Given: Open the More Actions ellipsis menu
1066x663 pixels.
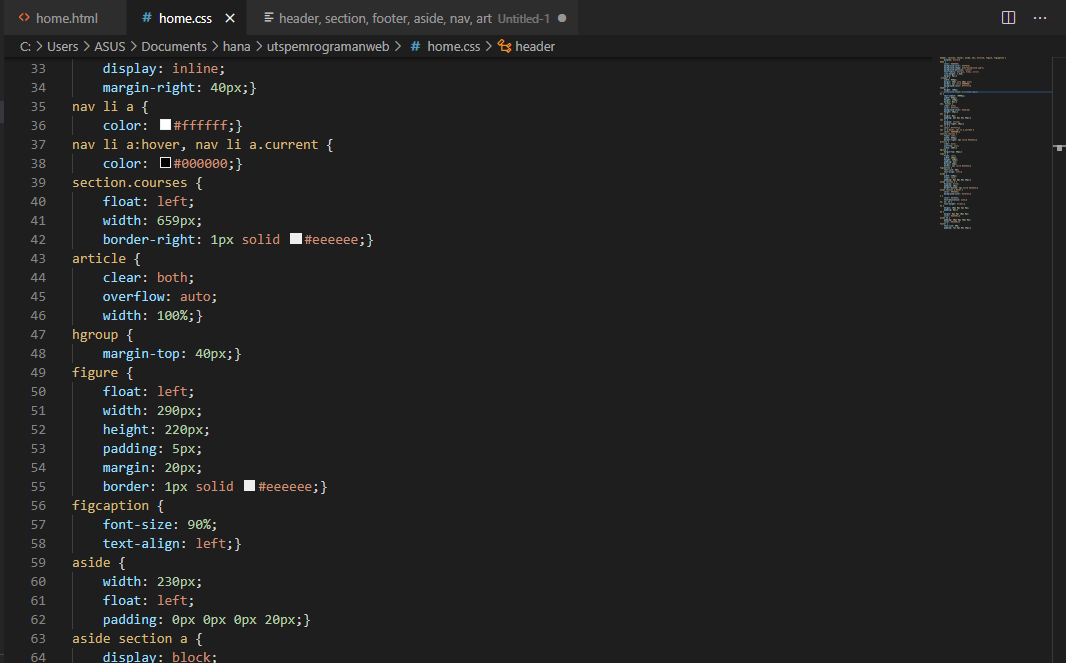Looking at the screenshot, I should (x=1039, y=18).
